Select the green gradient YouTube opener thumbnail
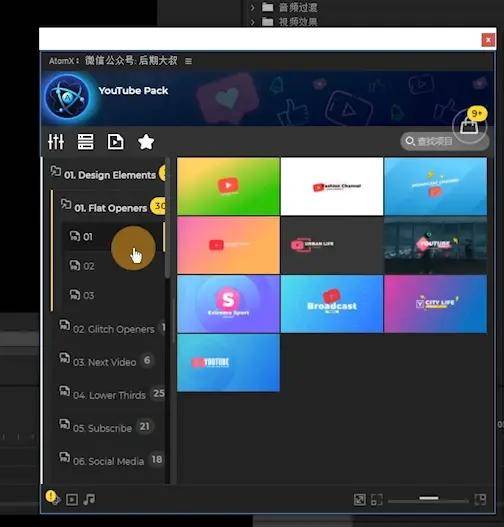The image size is (504, 527). point(228,187)
